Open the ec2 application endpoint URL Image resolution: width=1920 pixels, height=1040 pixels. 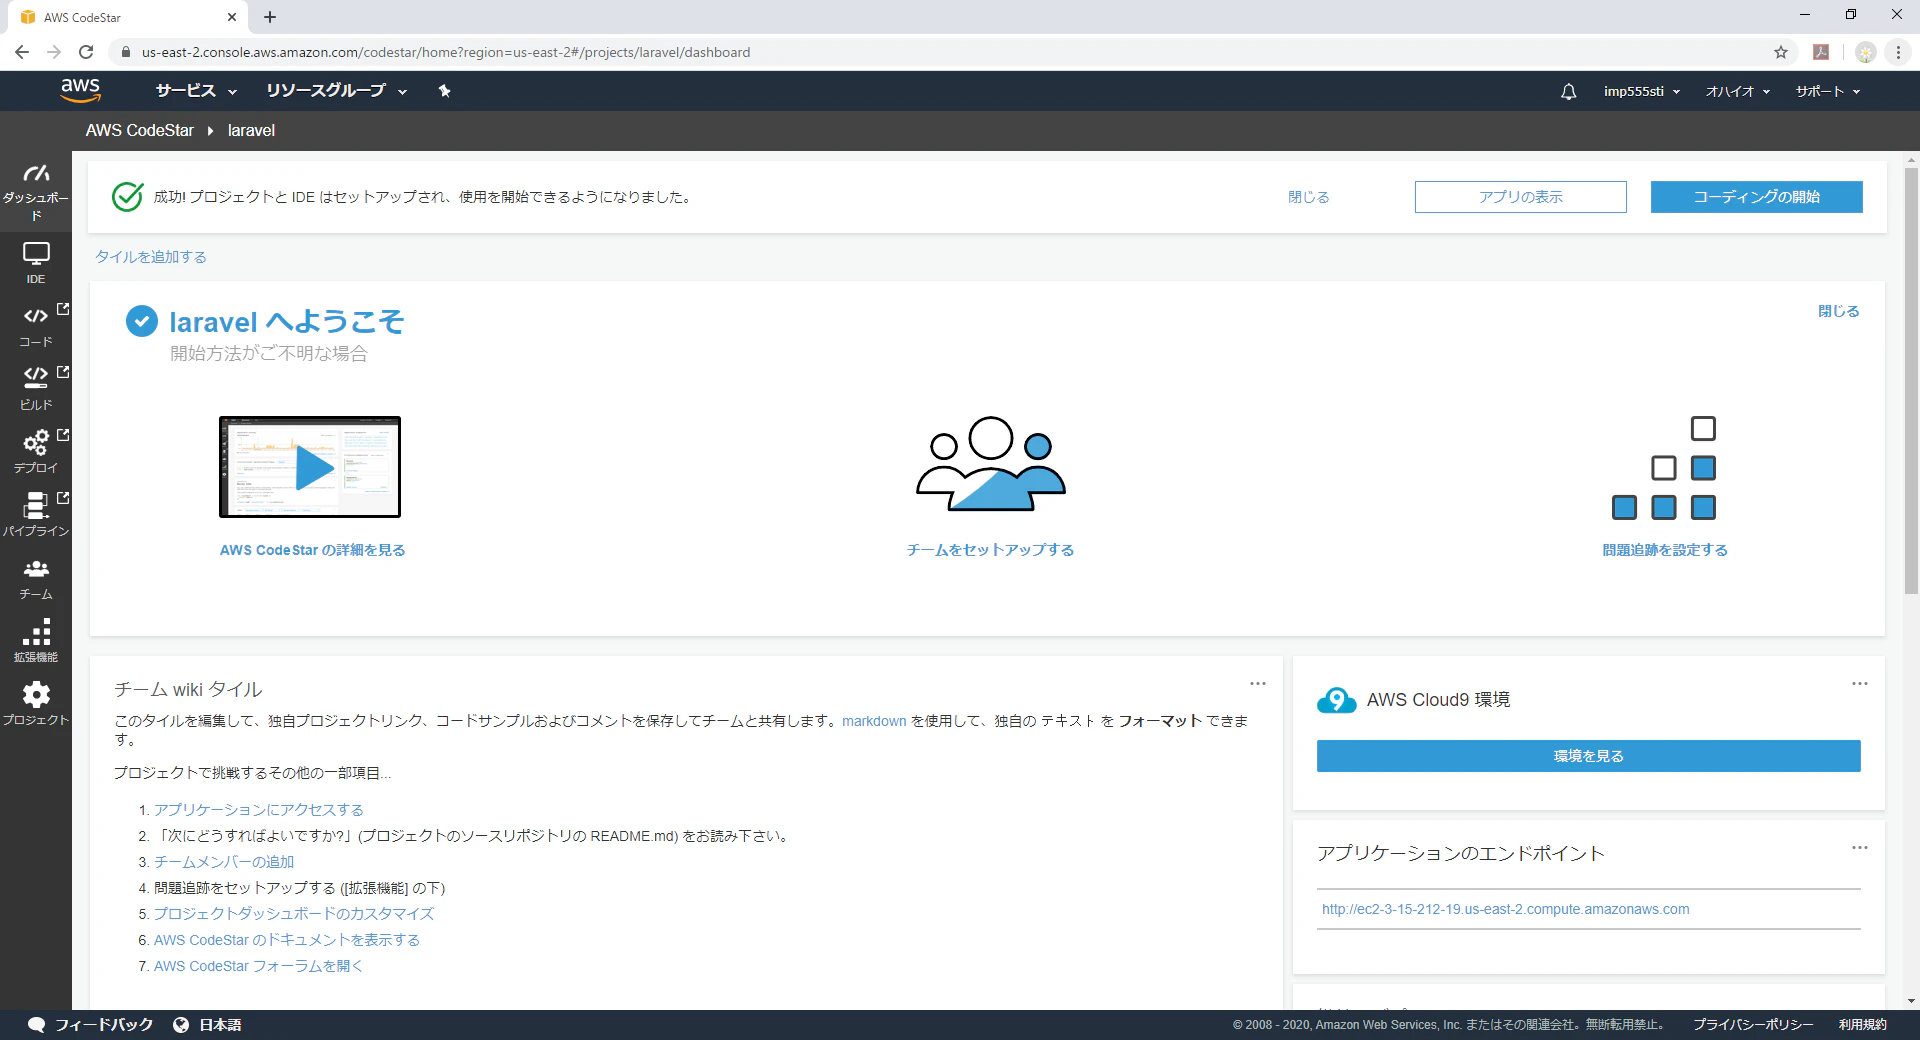pyautogui.click(x=1505, y=909)
